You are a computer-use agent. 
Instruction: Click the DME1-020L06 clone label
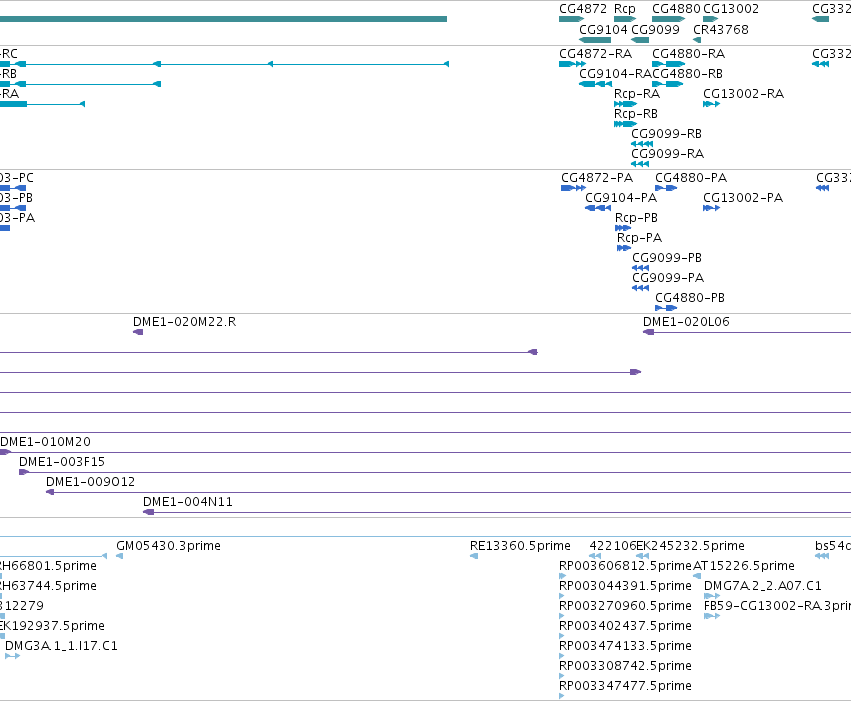click(686, 321)
